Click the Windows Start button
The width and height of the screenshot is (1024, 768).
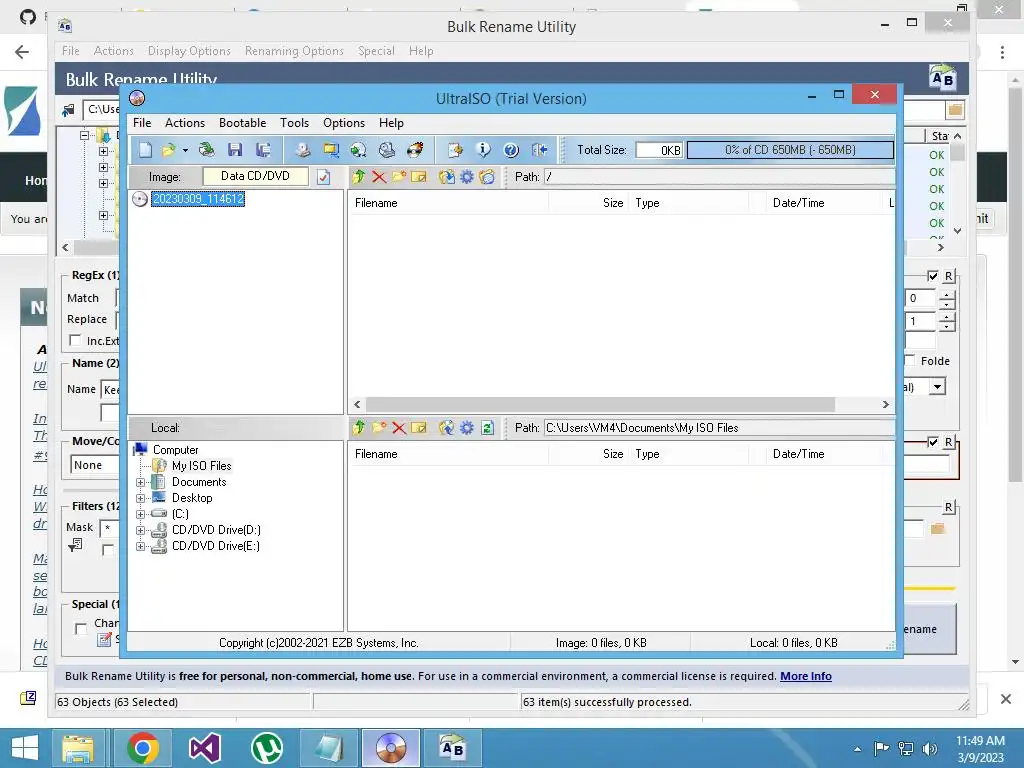point(25,748)
